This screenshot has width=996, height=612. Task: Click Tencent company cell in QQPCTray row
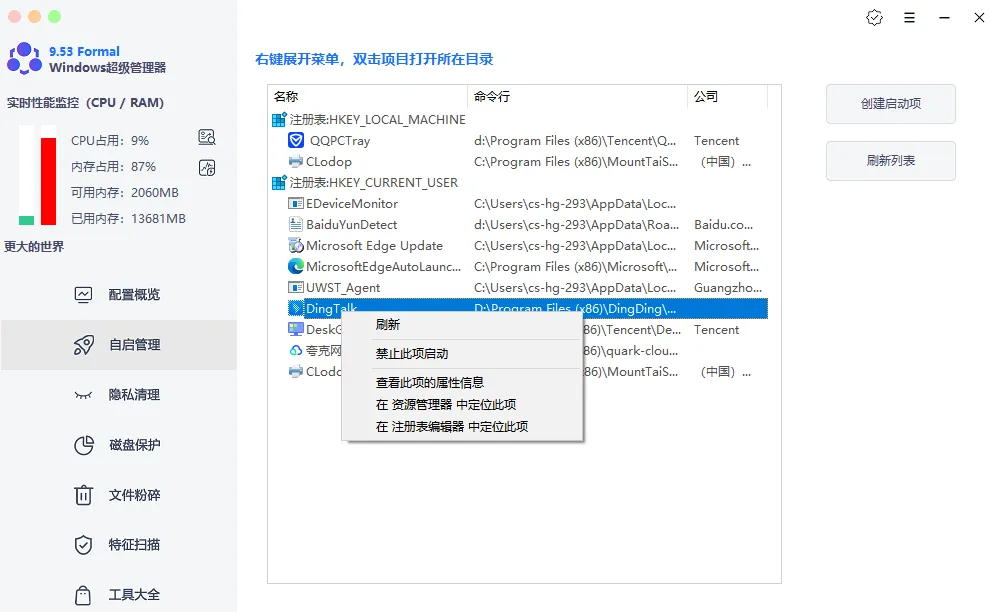click(717, 140)
